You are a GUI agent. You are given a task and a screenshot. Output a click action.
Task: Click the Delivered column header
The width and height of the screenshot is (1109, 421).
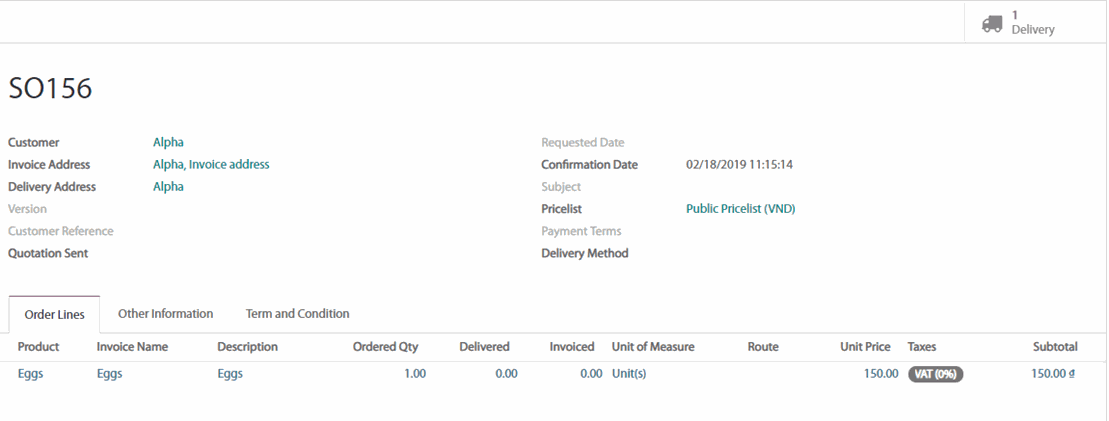point(484,347)
